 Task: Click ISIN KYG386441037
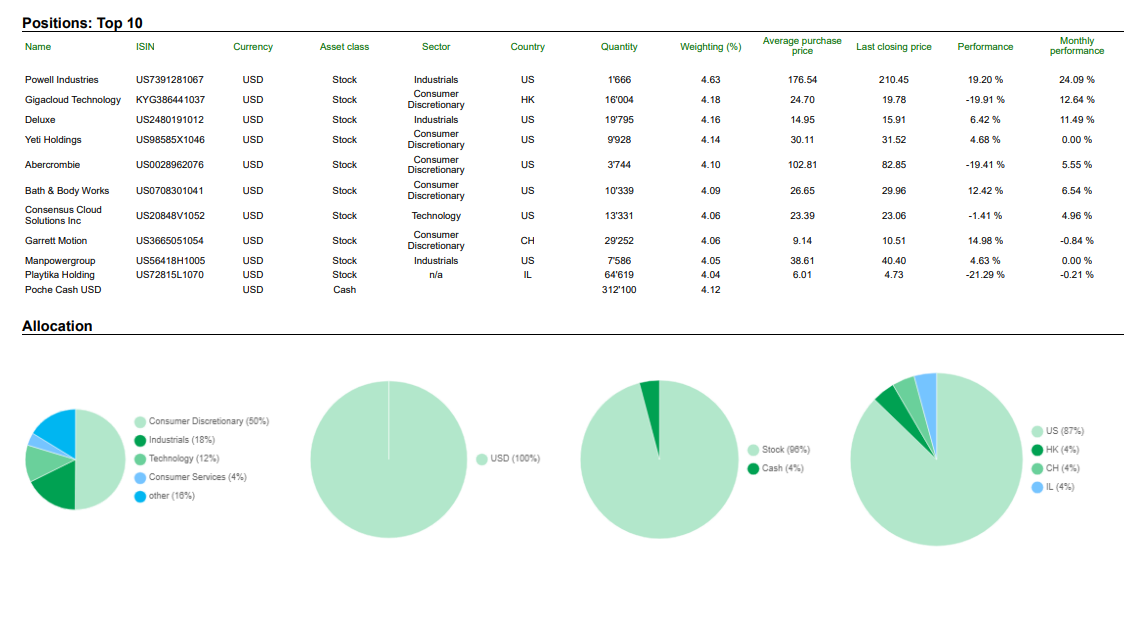coord(171,100)
